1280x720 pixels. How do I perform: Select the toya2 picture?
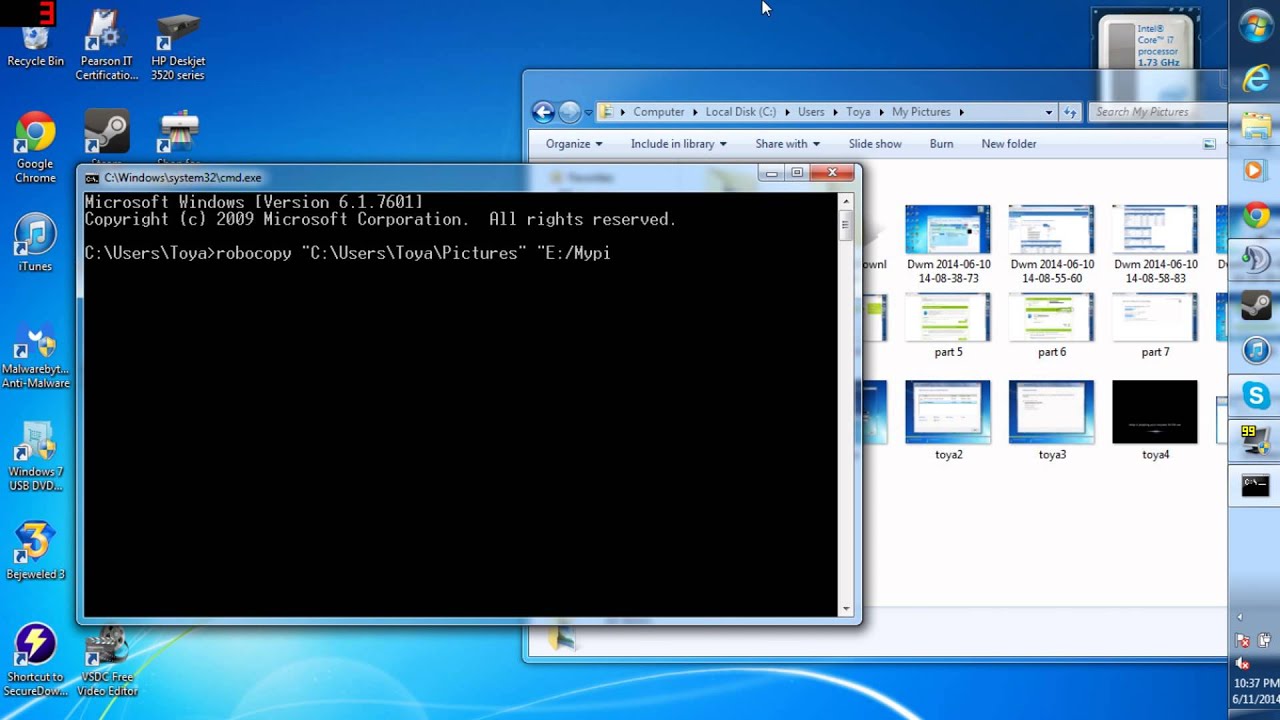point(948,420)
